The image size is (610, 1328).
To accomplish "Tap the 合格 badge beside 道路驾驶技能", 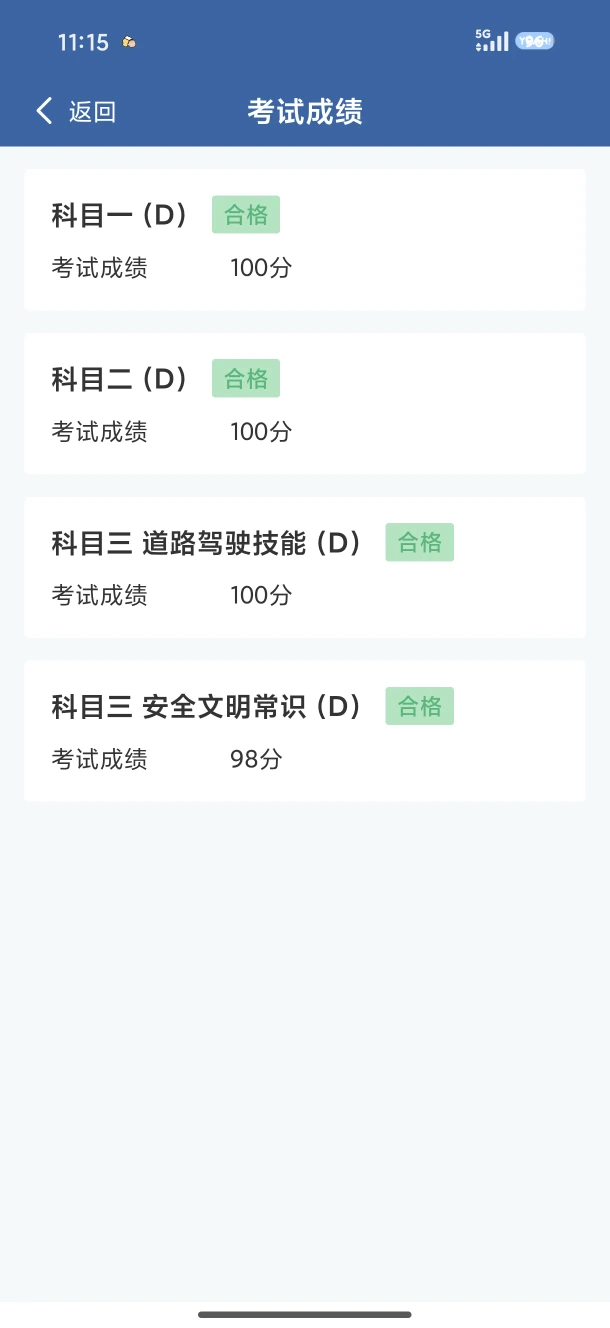I will 420,543.
